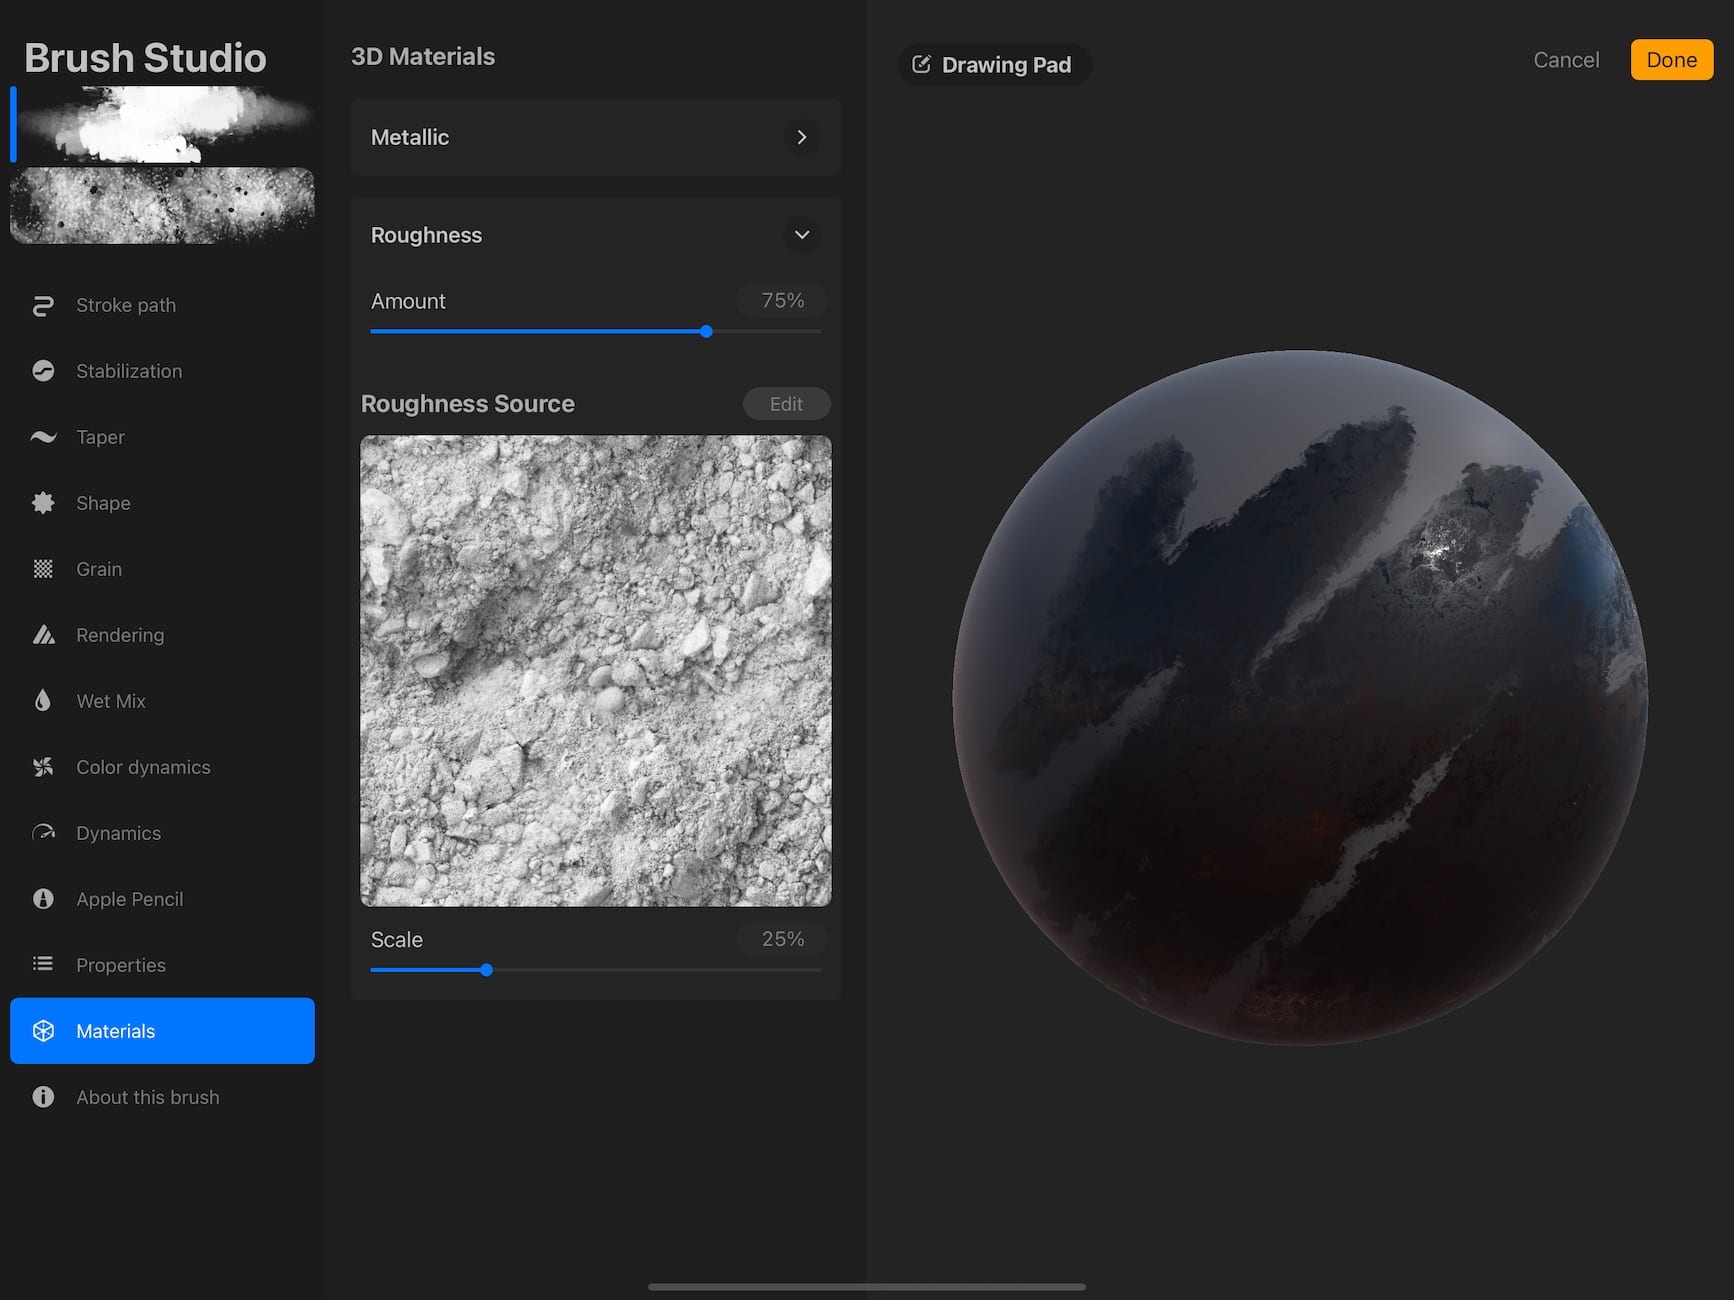Switch to the Properties tab

(x=120, y=965)
